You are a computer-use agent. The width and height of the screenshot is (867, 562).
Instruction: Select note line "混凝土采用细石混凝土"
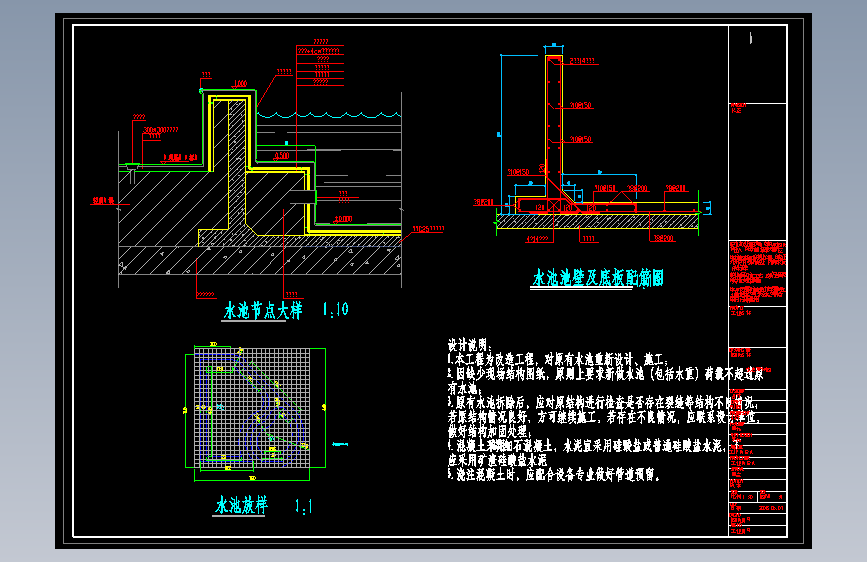594,446
